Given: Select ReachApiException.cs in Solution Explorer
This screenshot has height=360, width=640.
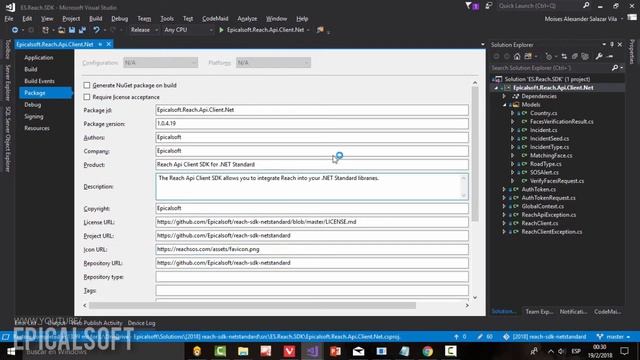Looking at the screenshot, I should click(549, 215).
